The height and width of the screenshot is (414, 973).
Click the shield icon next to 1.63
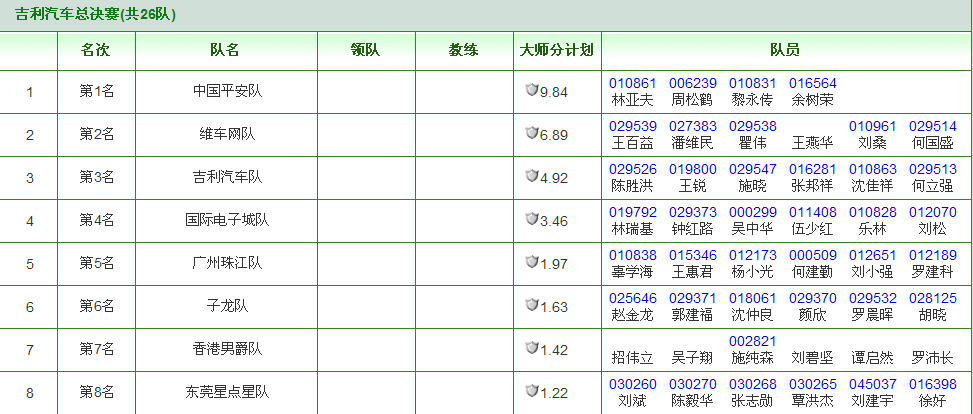click(x=532, y=305)
